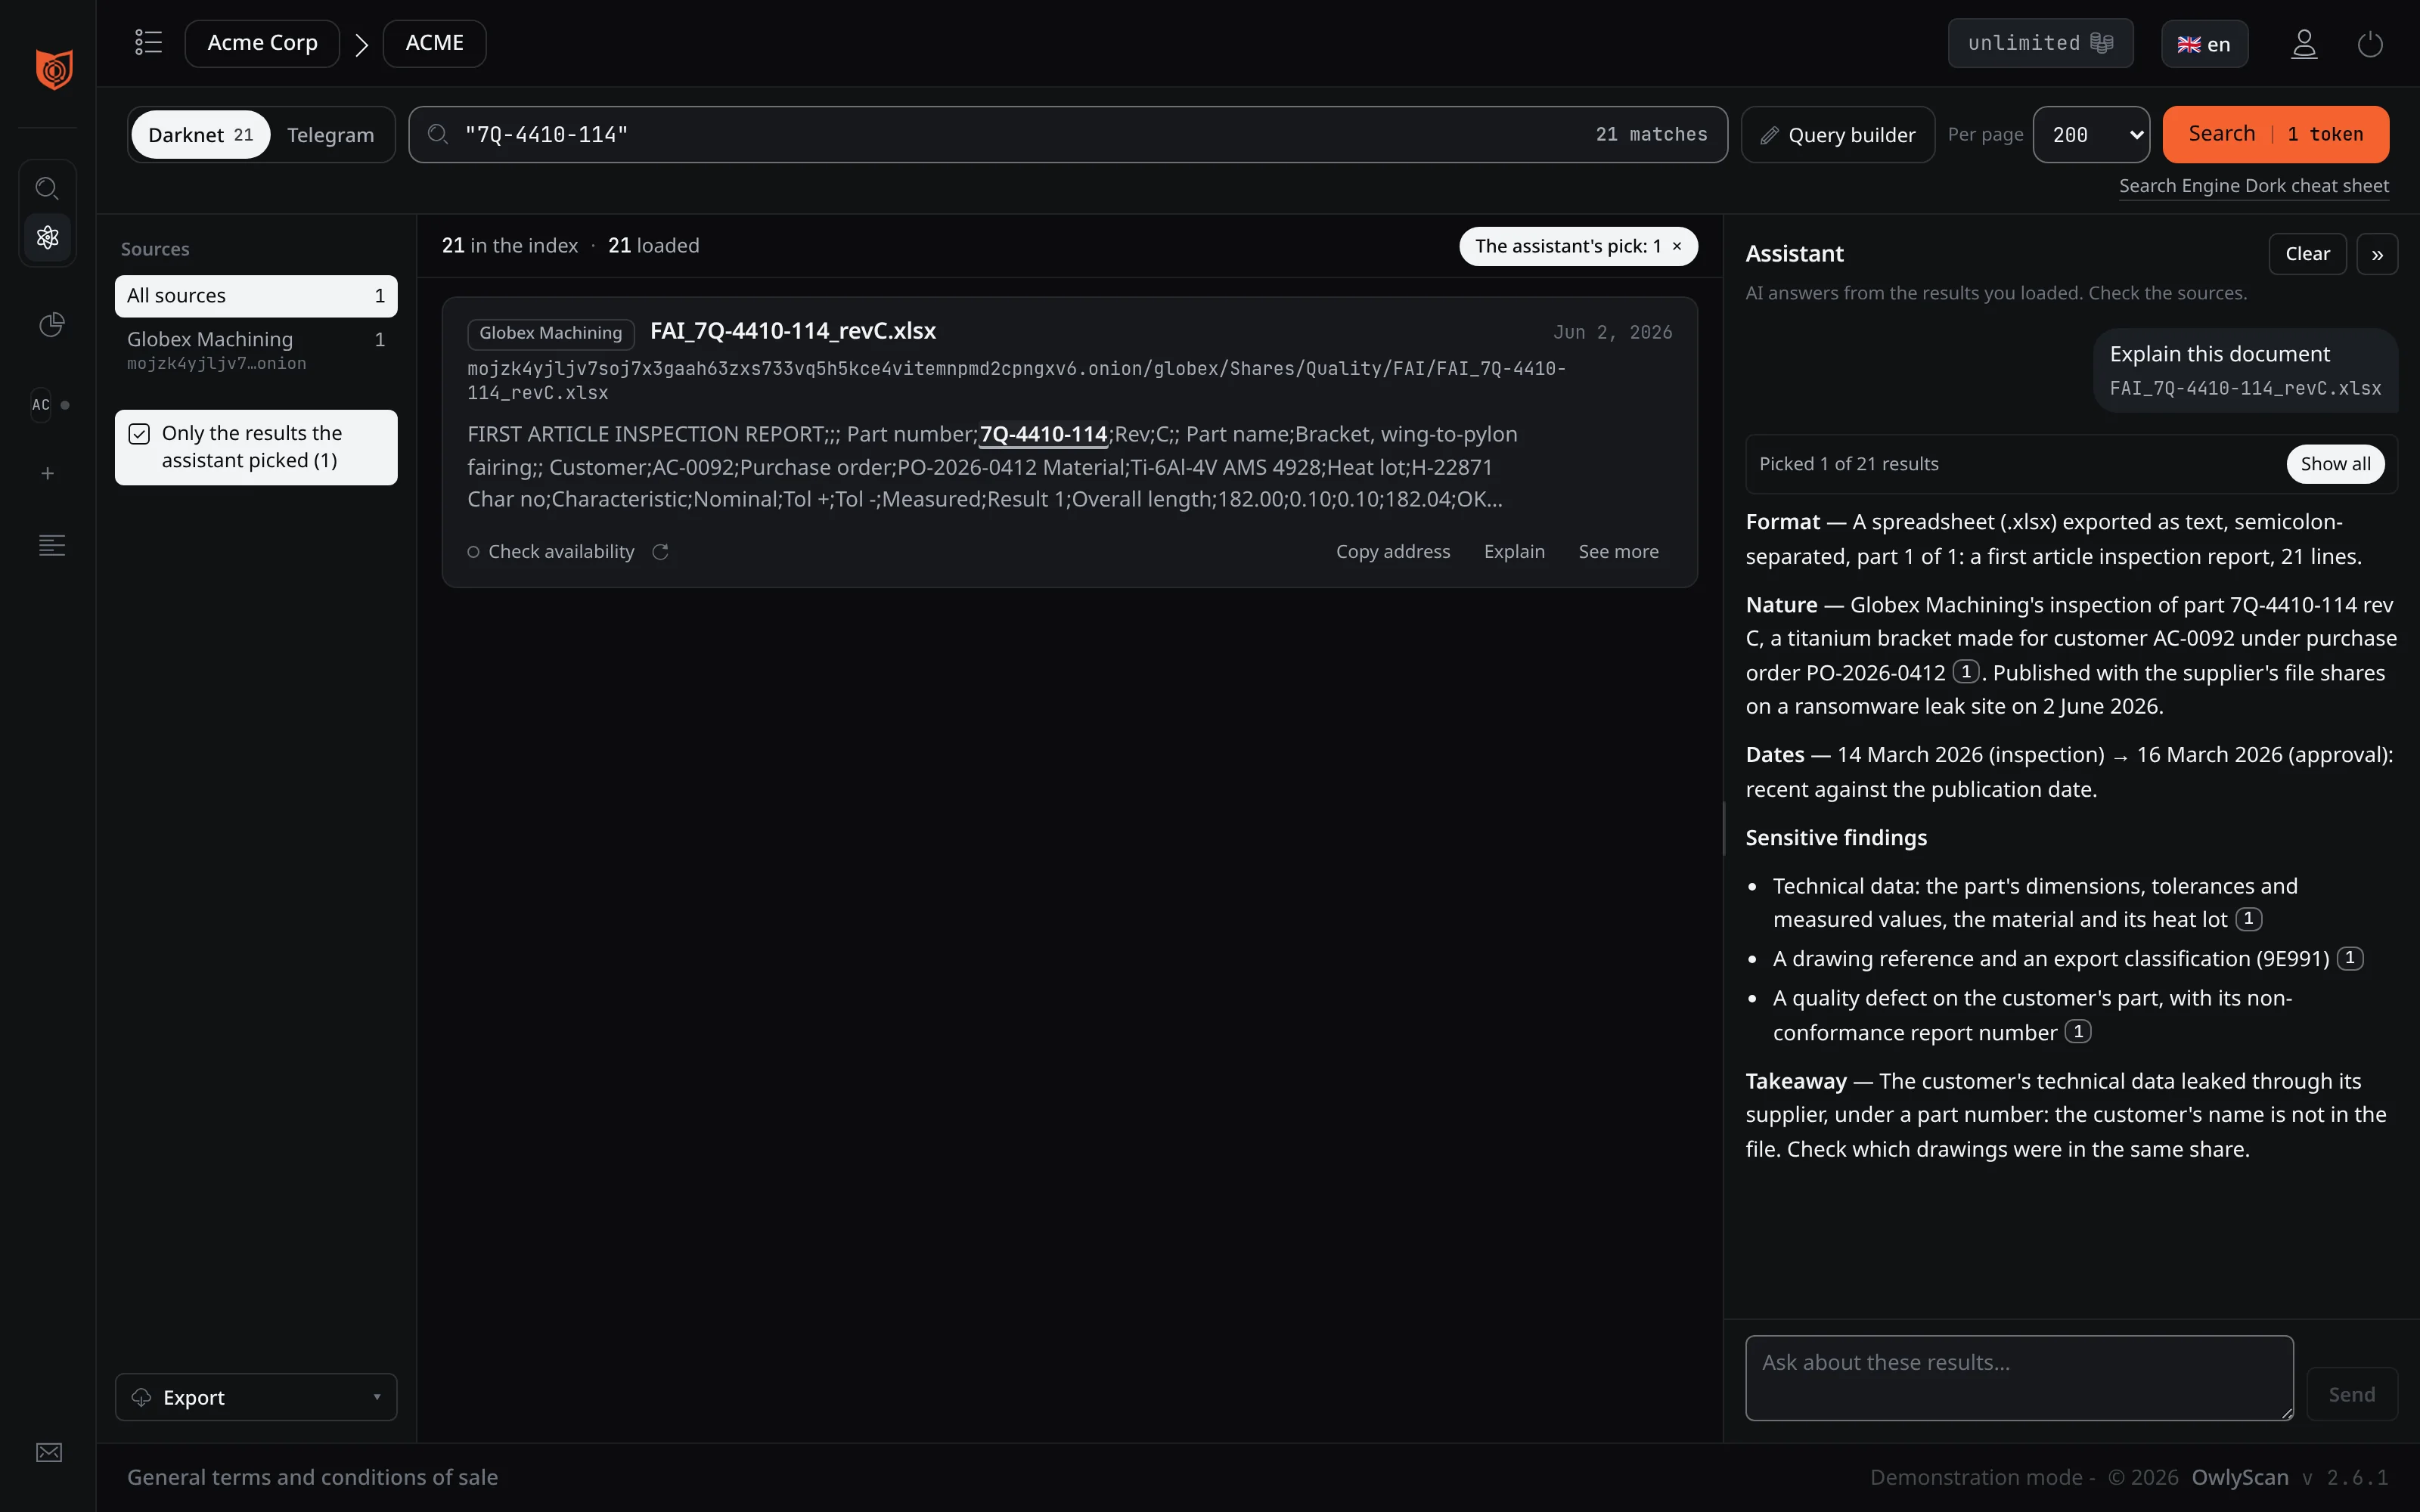Screen dimensions: 2420x1512
Task: Focus the search query input field
Action: pos(1068,135)
